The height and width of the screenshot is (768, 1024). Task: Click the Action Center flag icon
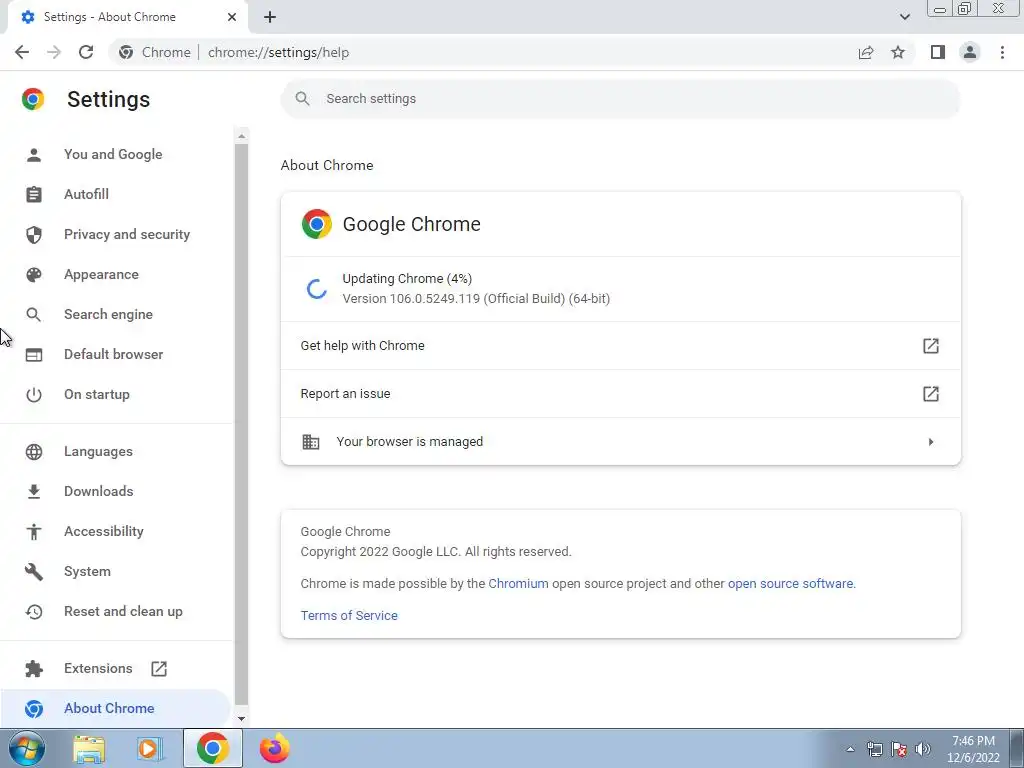click(899, 749)
